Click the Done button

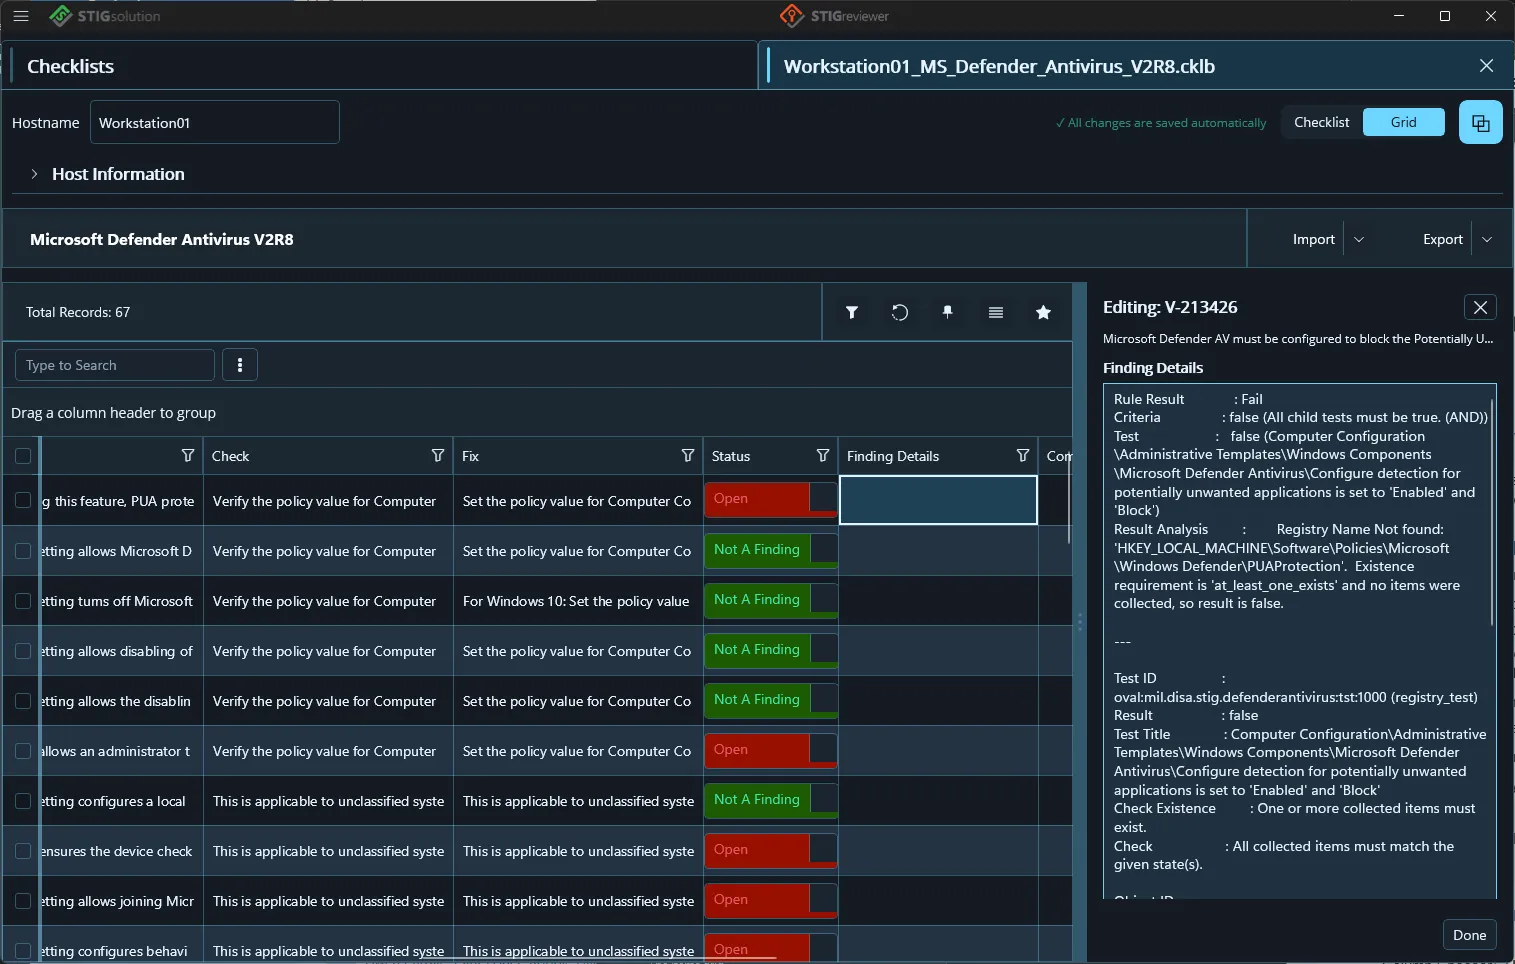(1469, 935)
